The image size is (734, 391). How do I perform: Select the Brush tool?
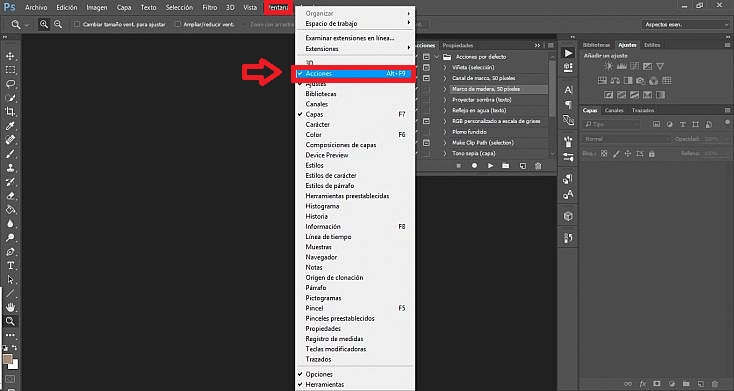(x=10, y=154)
